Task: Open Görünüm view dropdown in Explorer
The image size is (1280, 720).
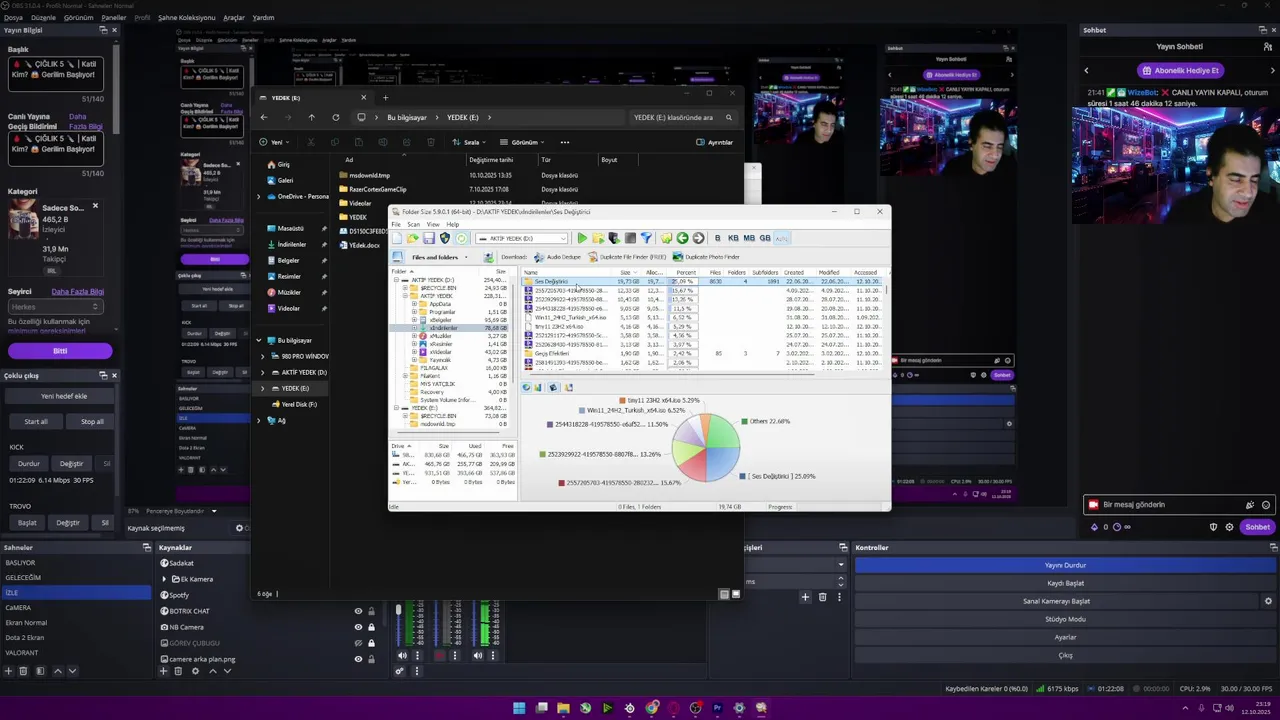Action: tap(523, 142)
